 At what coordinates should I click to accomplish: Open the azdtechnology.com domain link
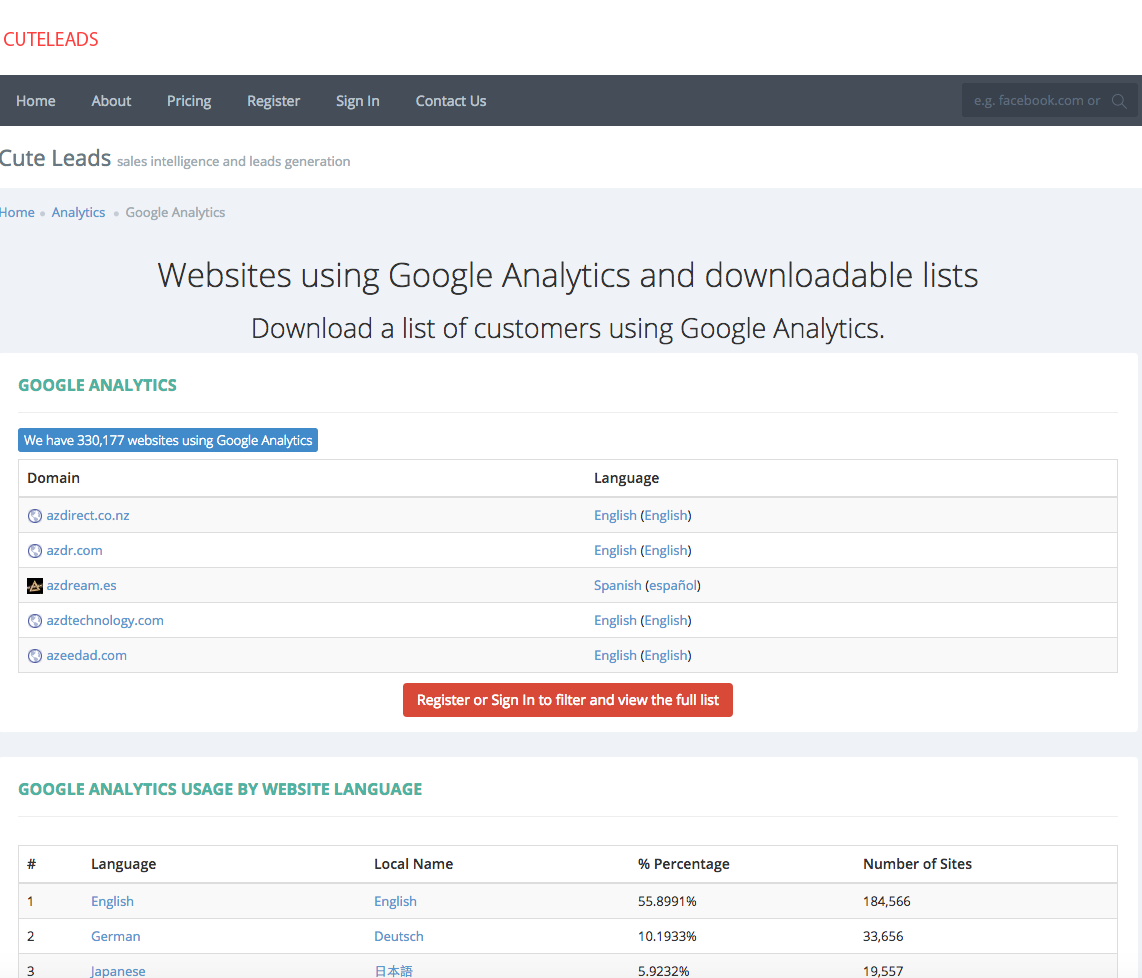pos(105,621)
